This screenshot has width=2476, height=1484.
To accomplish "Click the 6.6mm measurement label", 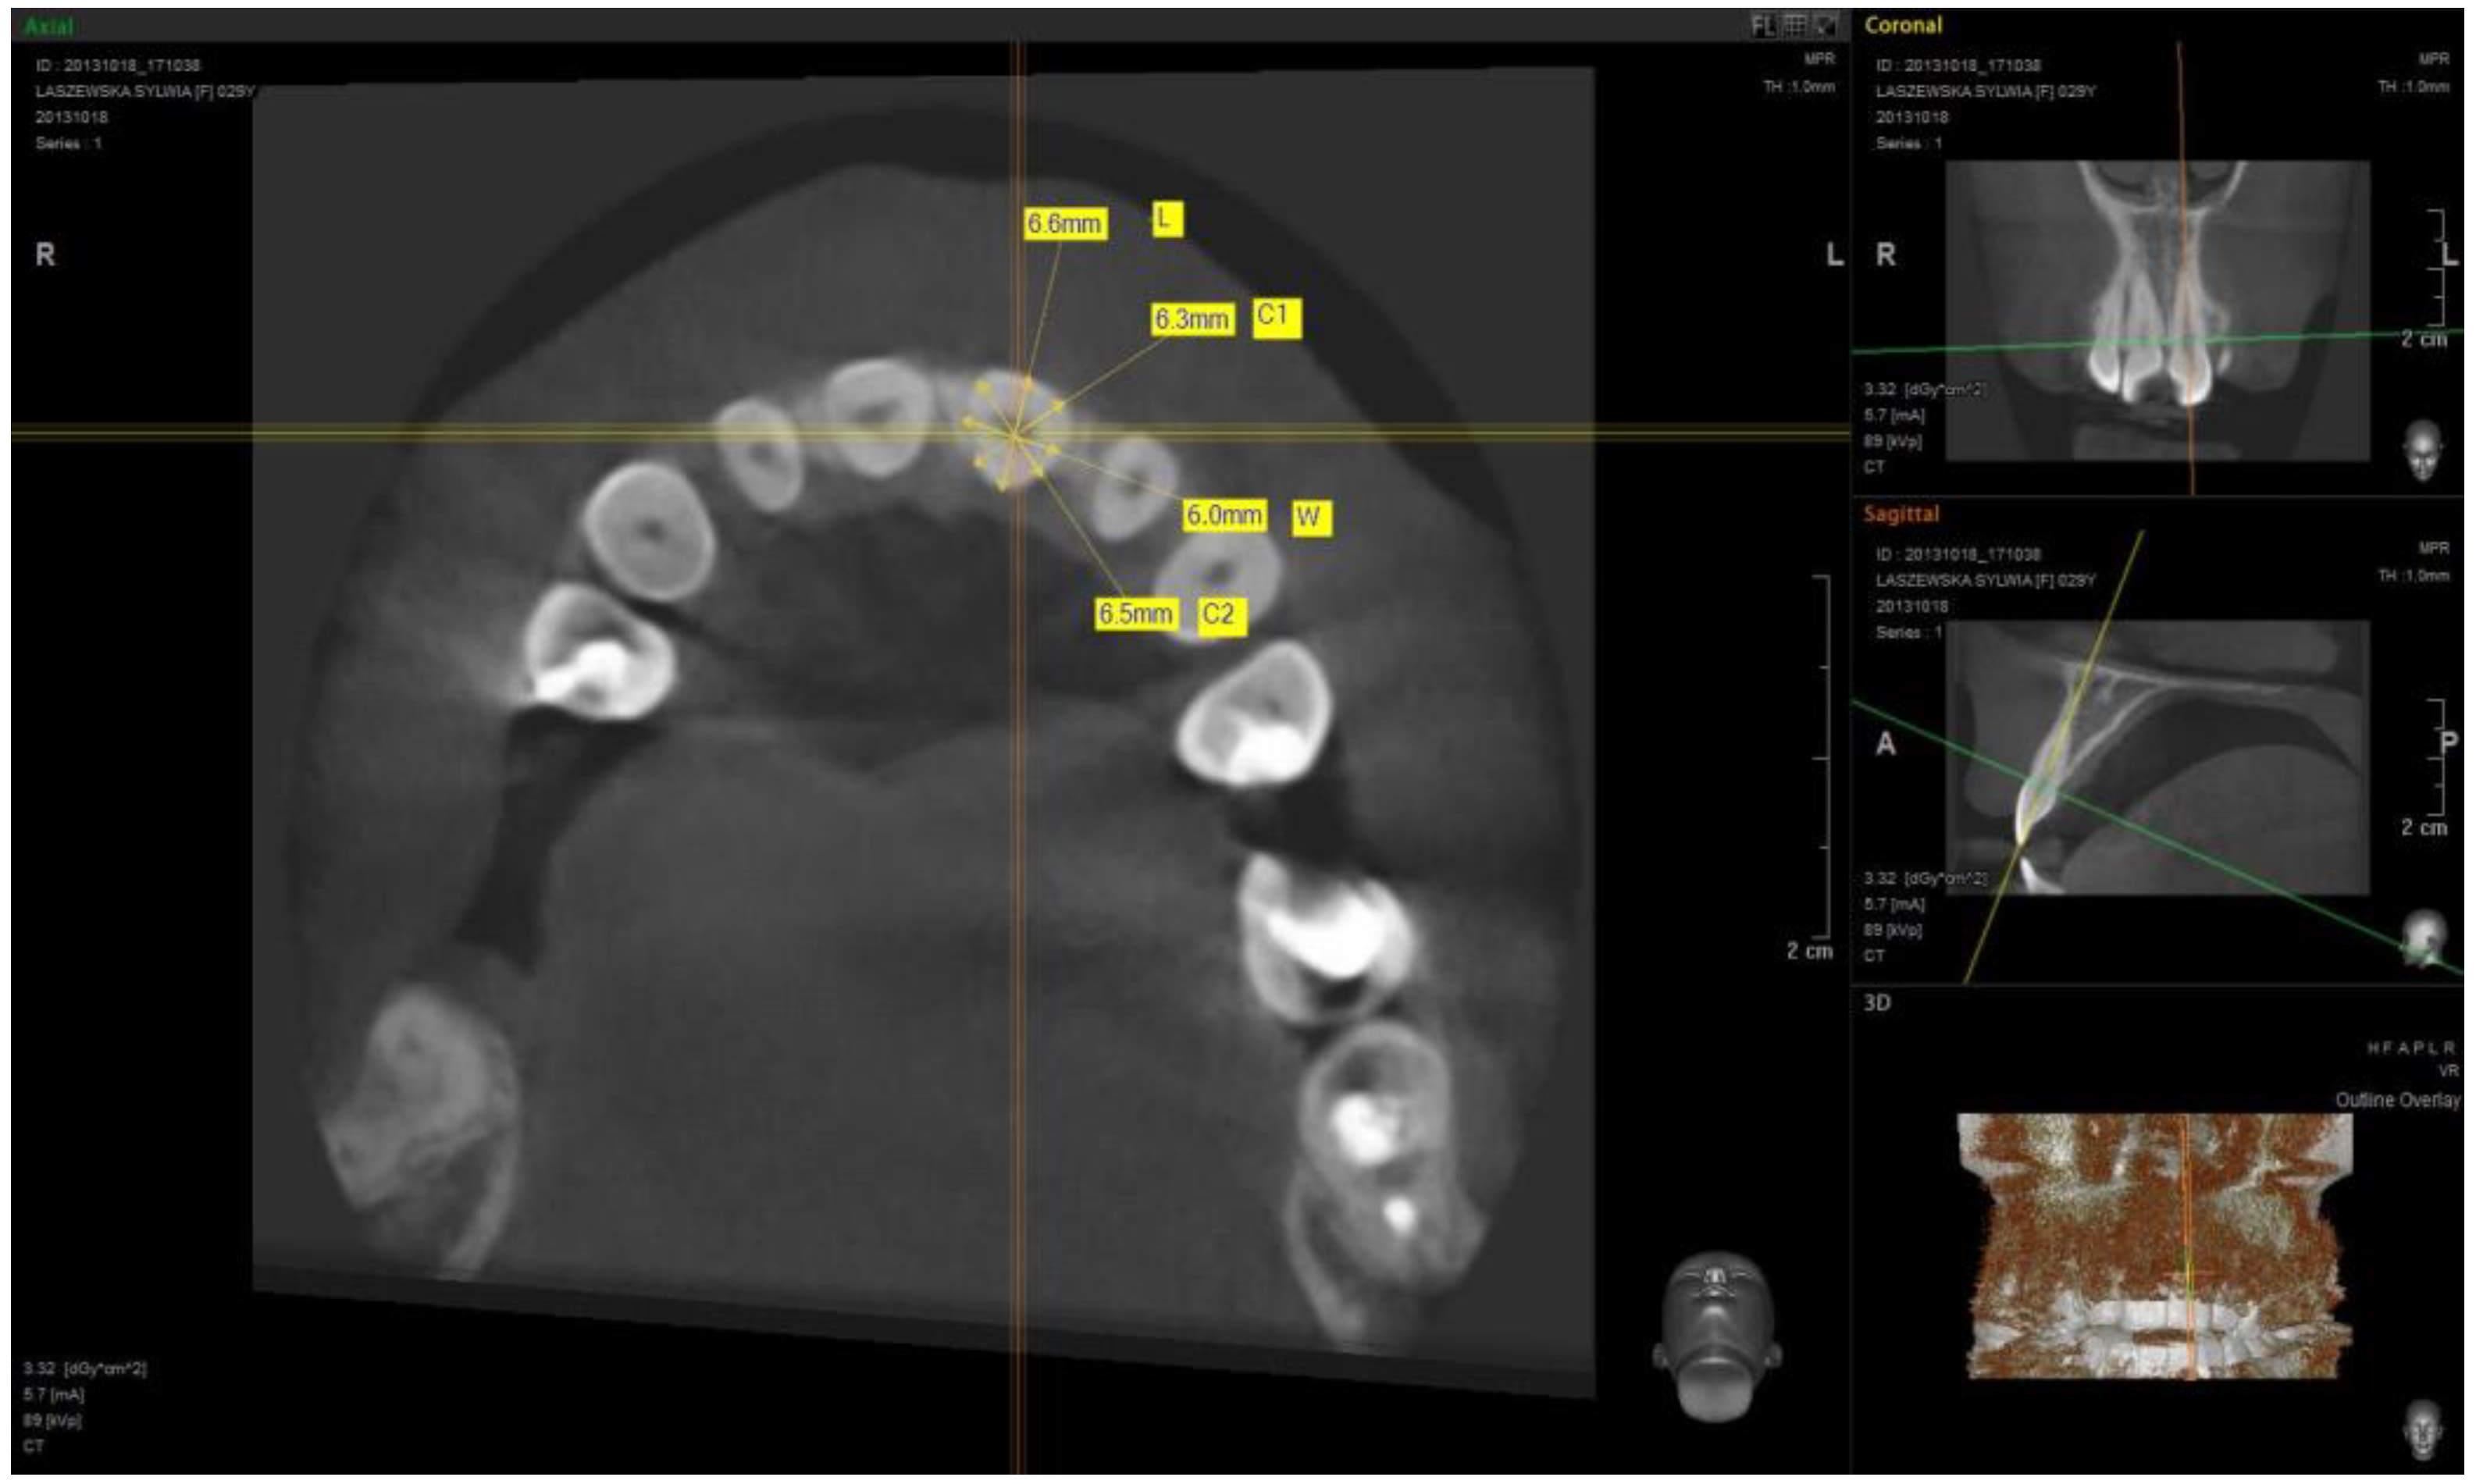I will 1064,223.
